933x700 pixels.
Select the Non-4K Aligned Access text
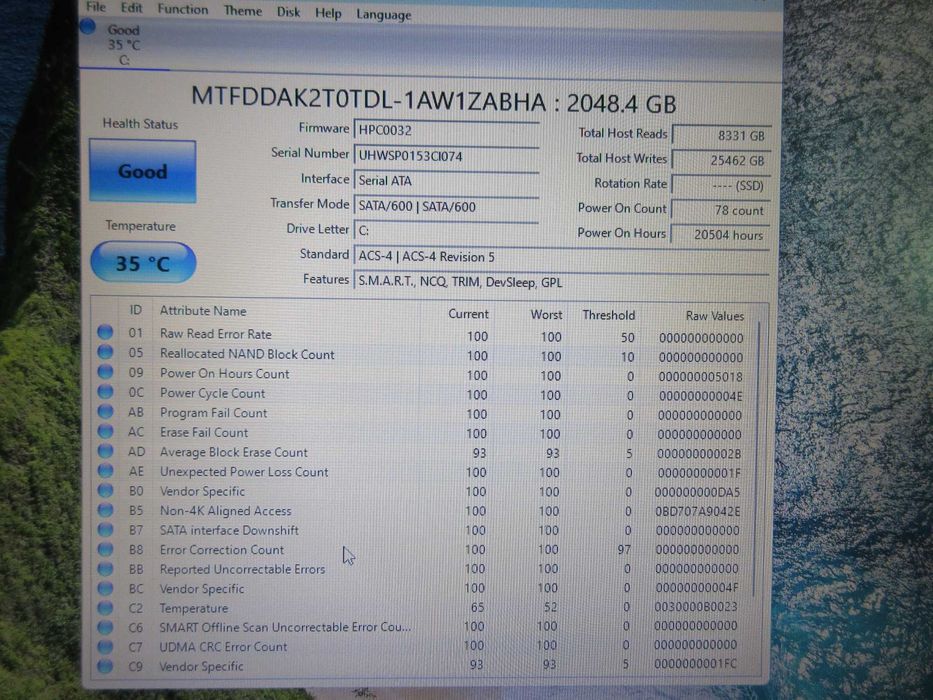[226, 511]
